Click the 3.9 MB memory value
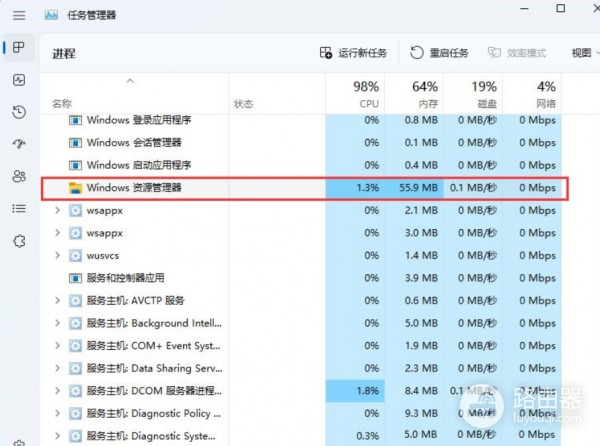Viewport: 600px width, 446px height. [421, 278]
